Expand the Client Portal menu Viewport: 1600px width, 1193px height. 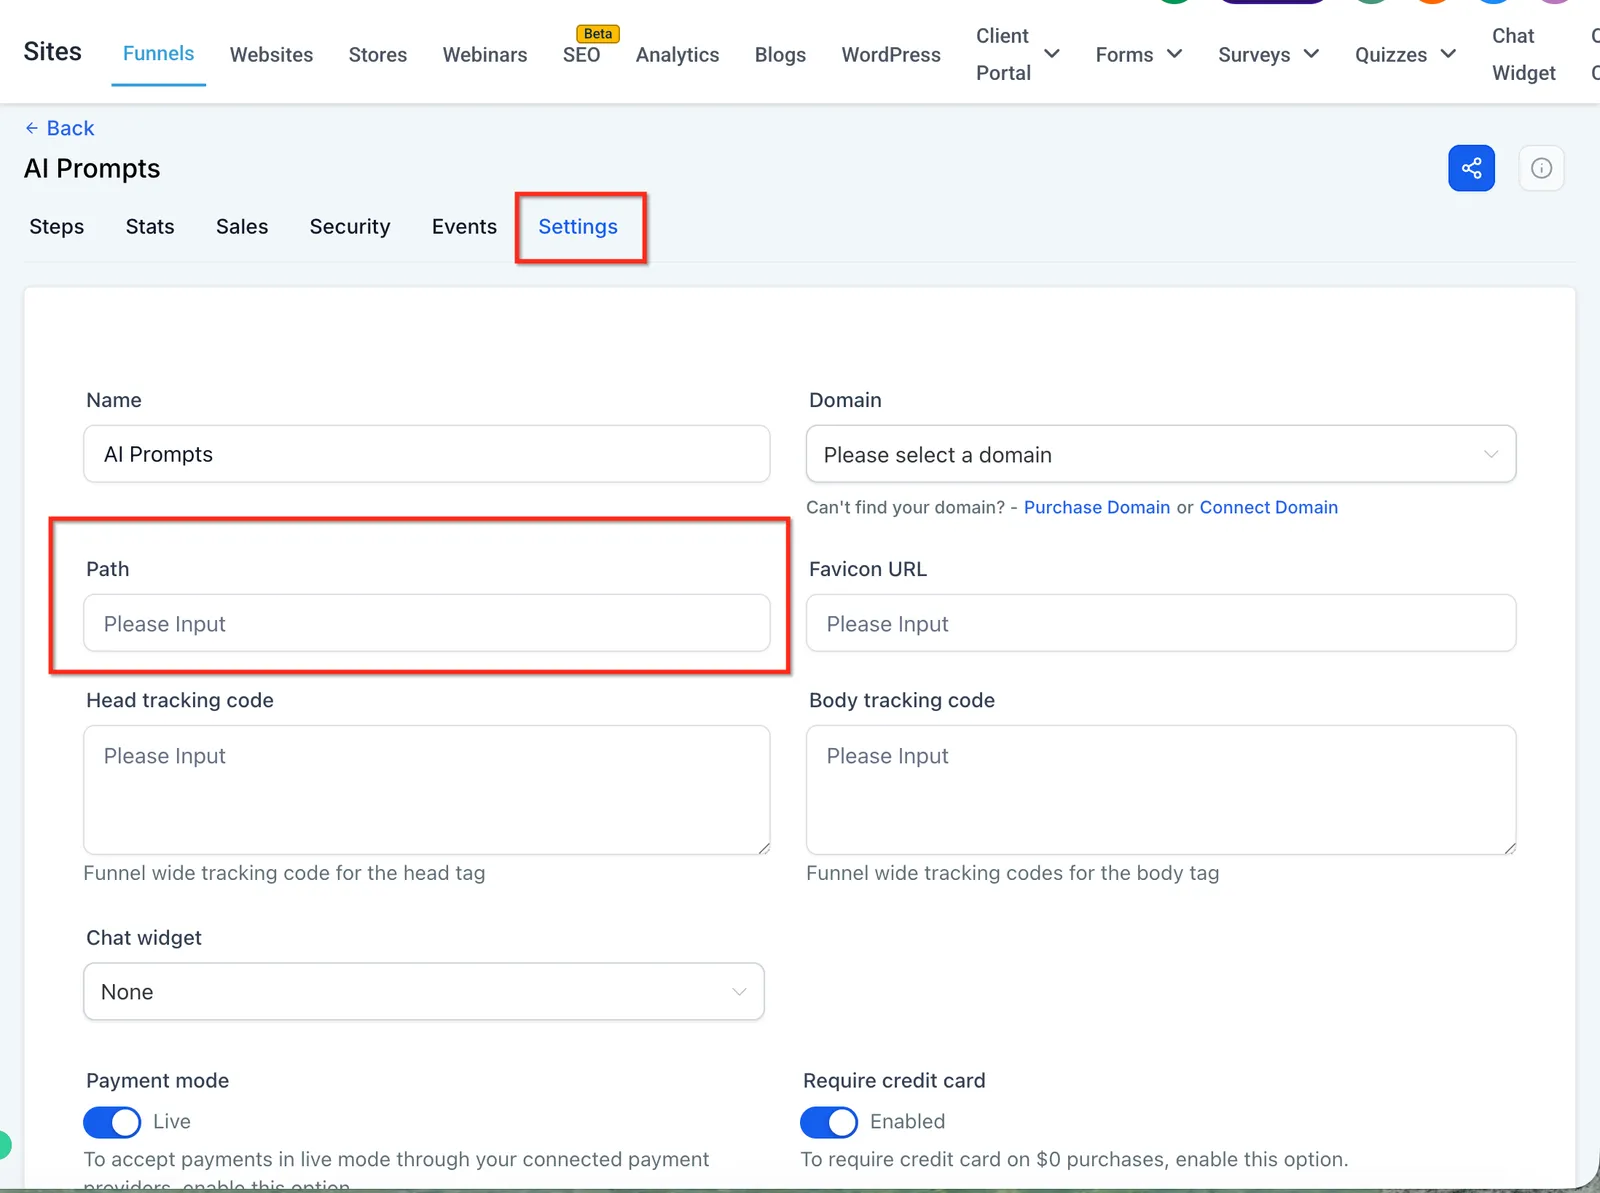pyautogui.click(x=1018, y=54)
